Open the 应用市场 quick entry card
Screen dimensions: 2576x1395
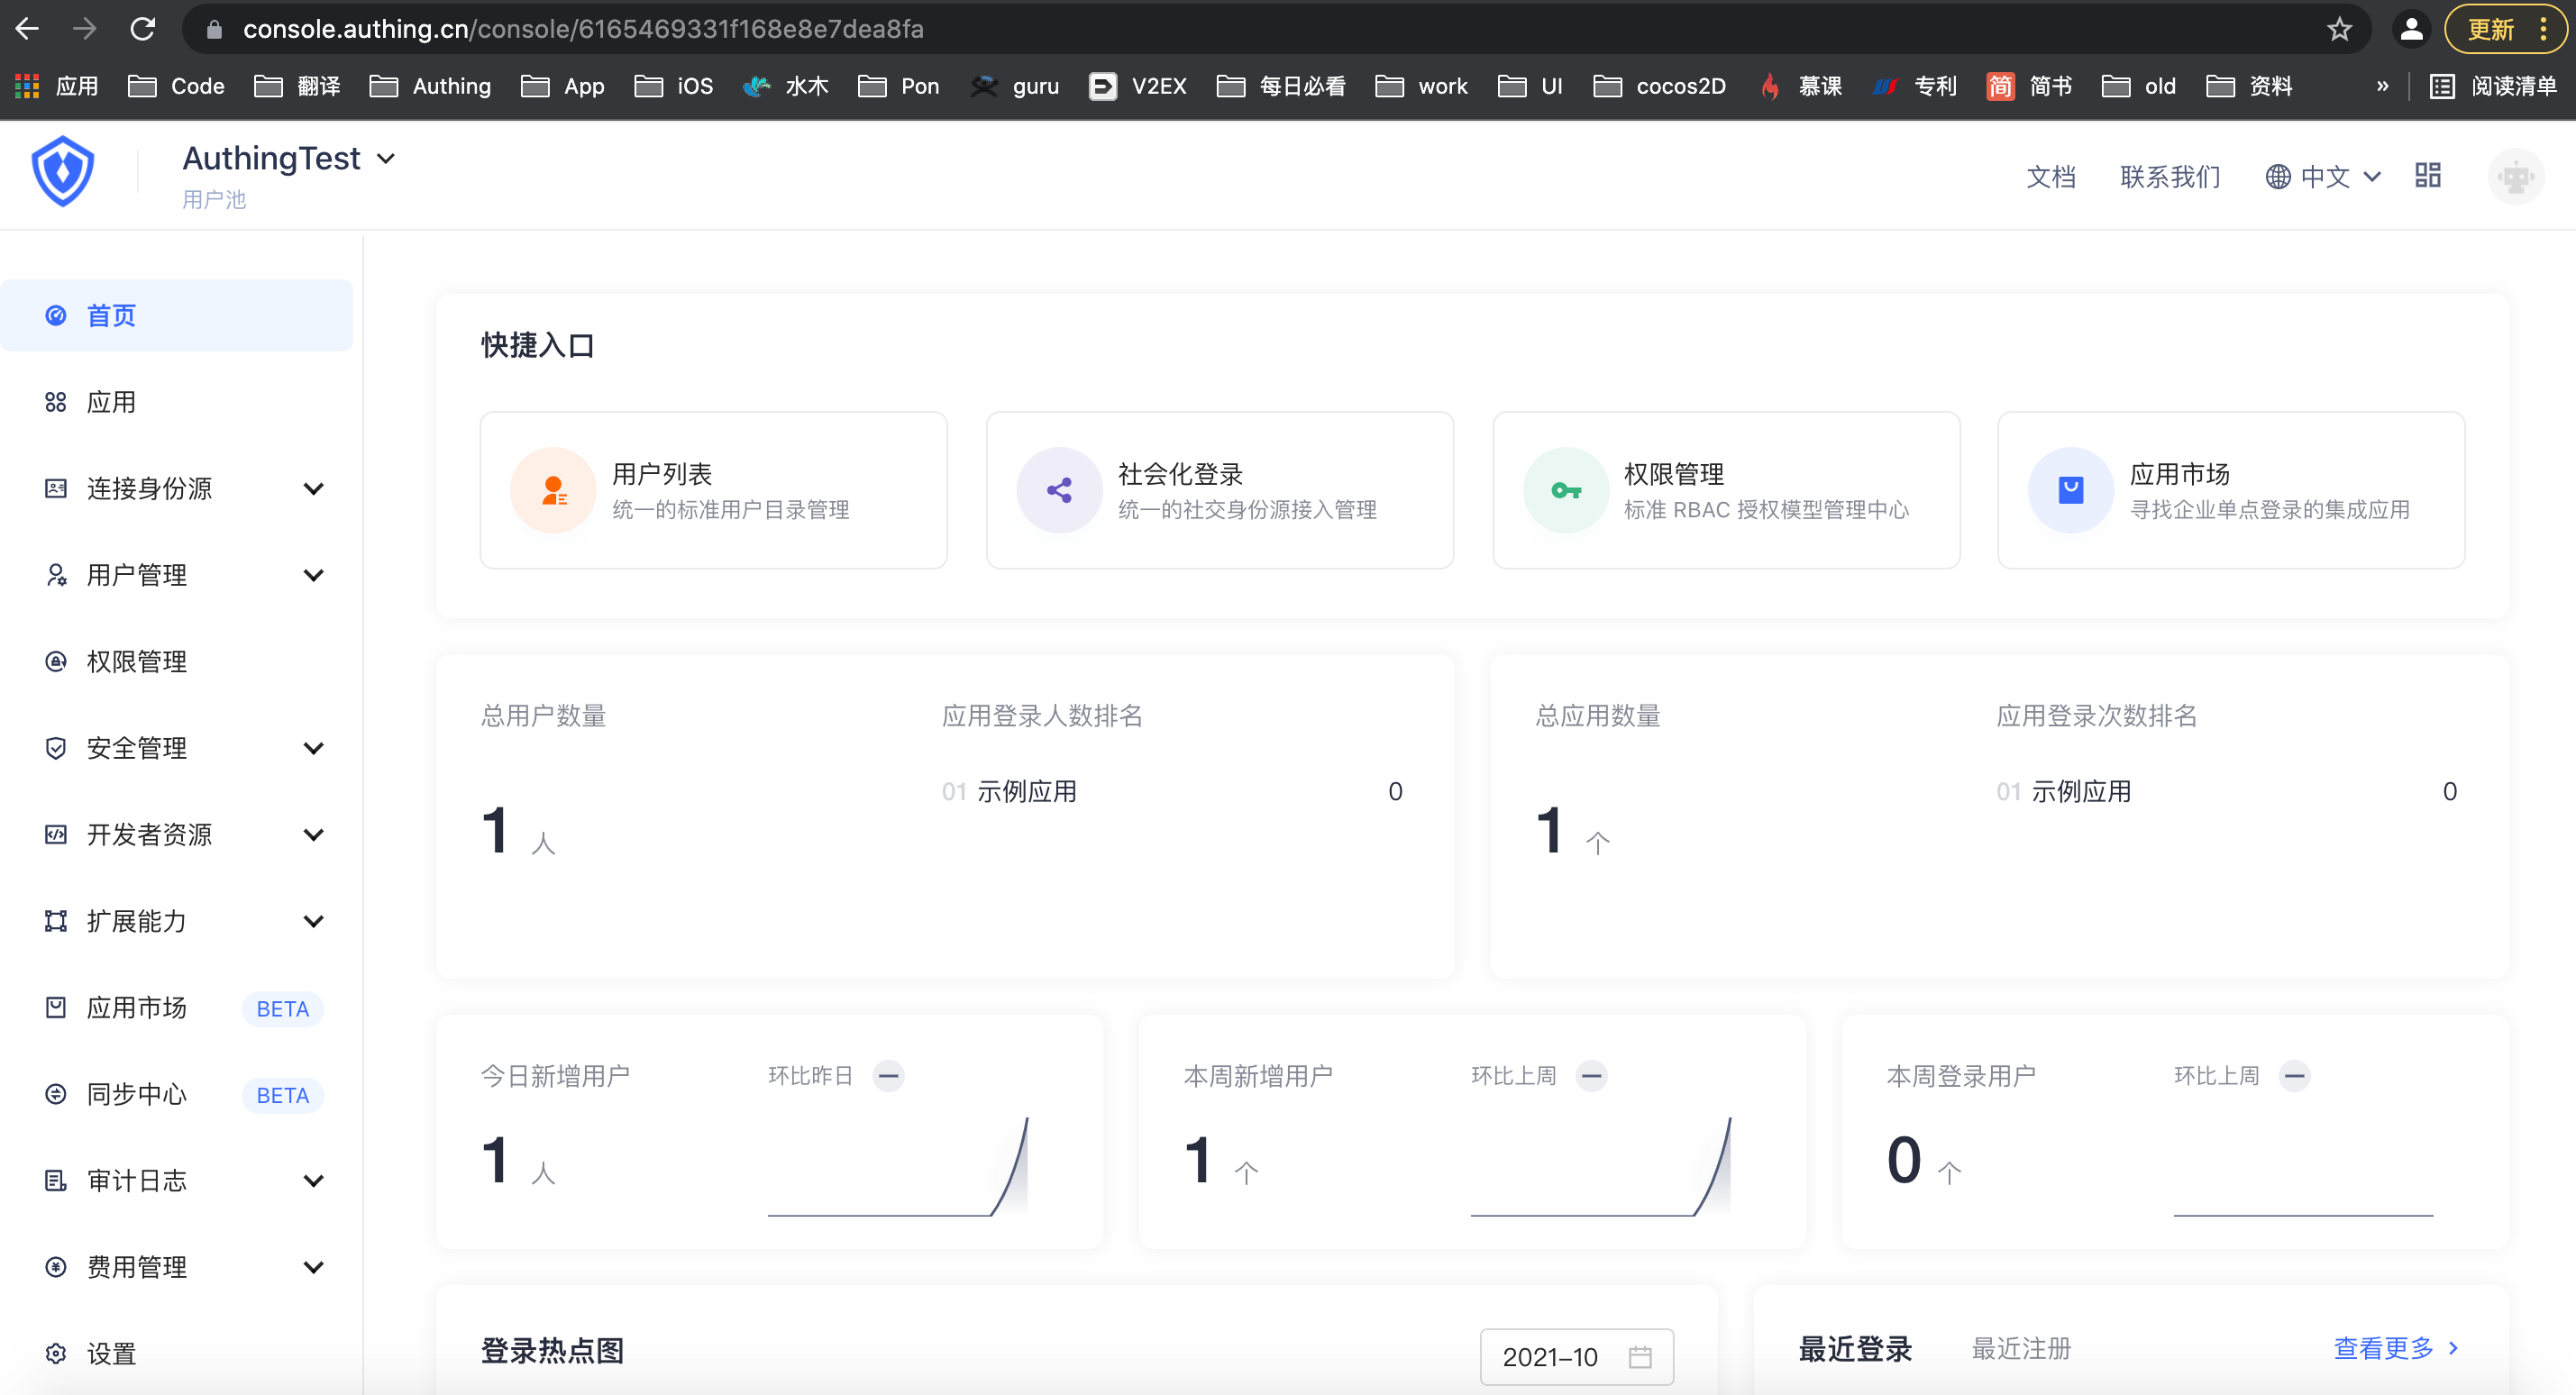tap(2231, 490)
